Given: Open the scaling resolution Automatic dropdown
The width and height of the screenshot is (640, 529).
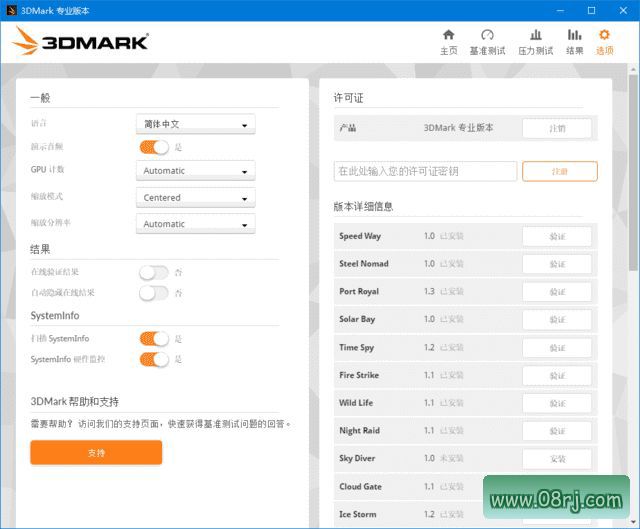Looking at the screenshot, I should [x=196, y=224].
